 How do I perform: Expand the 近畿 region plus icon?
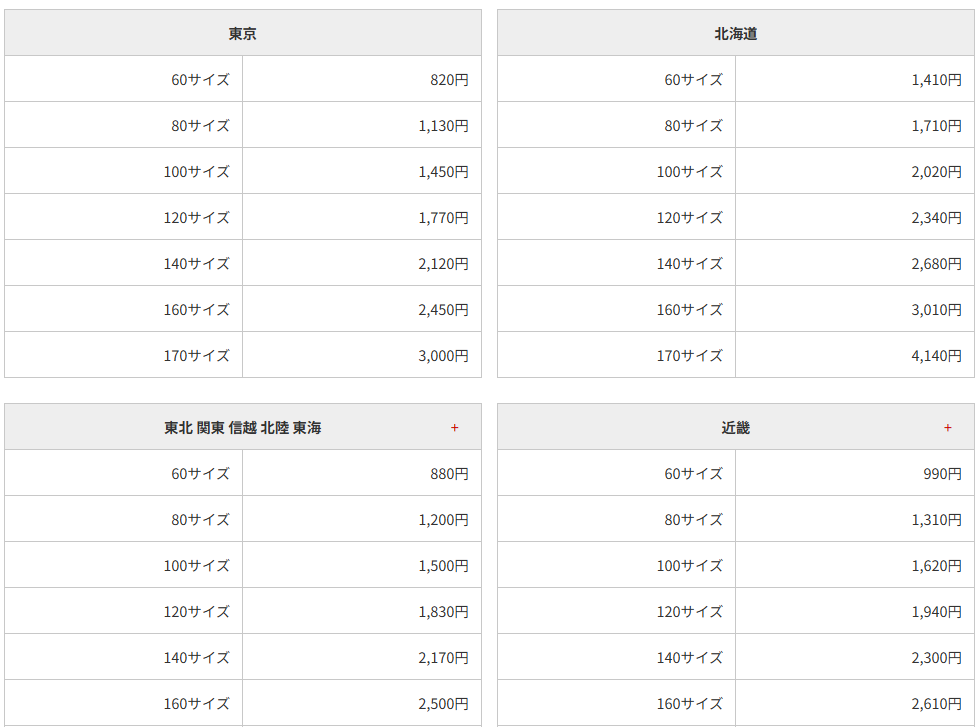(x=948, y=428)
